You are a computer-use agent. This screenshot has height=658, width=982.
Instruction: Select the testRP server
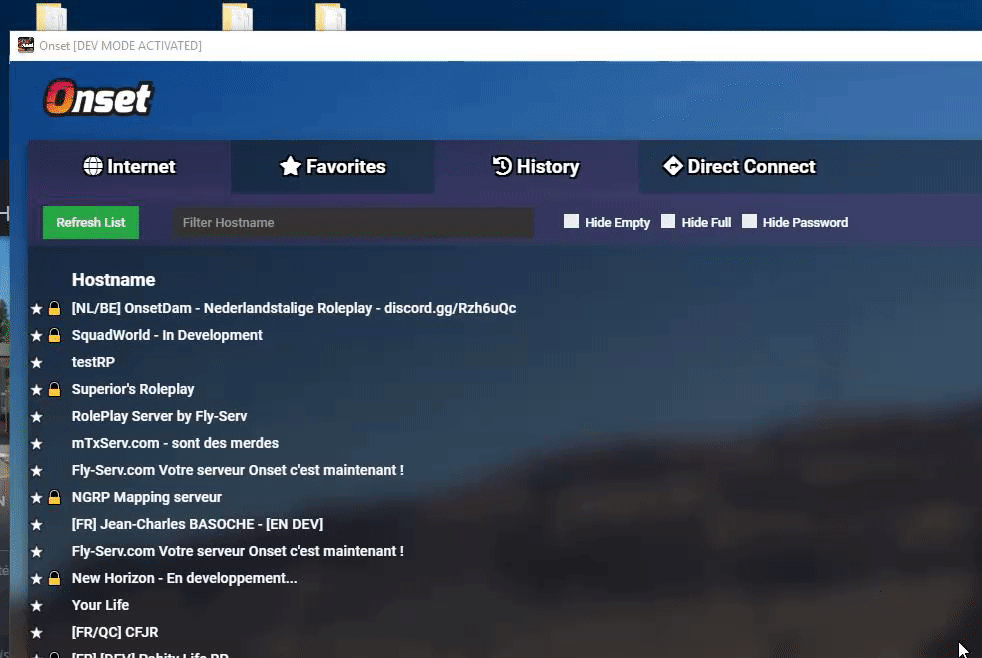click(x=93, y=362)
